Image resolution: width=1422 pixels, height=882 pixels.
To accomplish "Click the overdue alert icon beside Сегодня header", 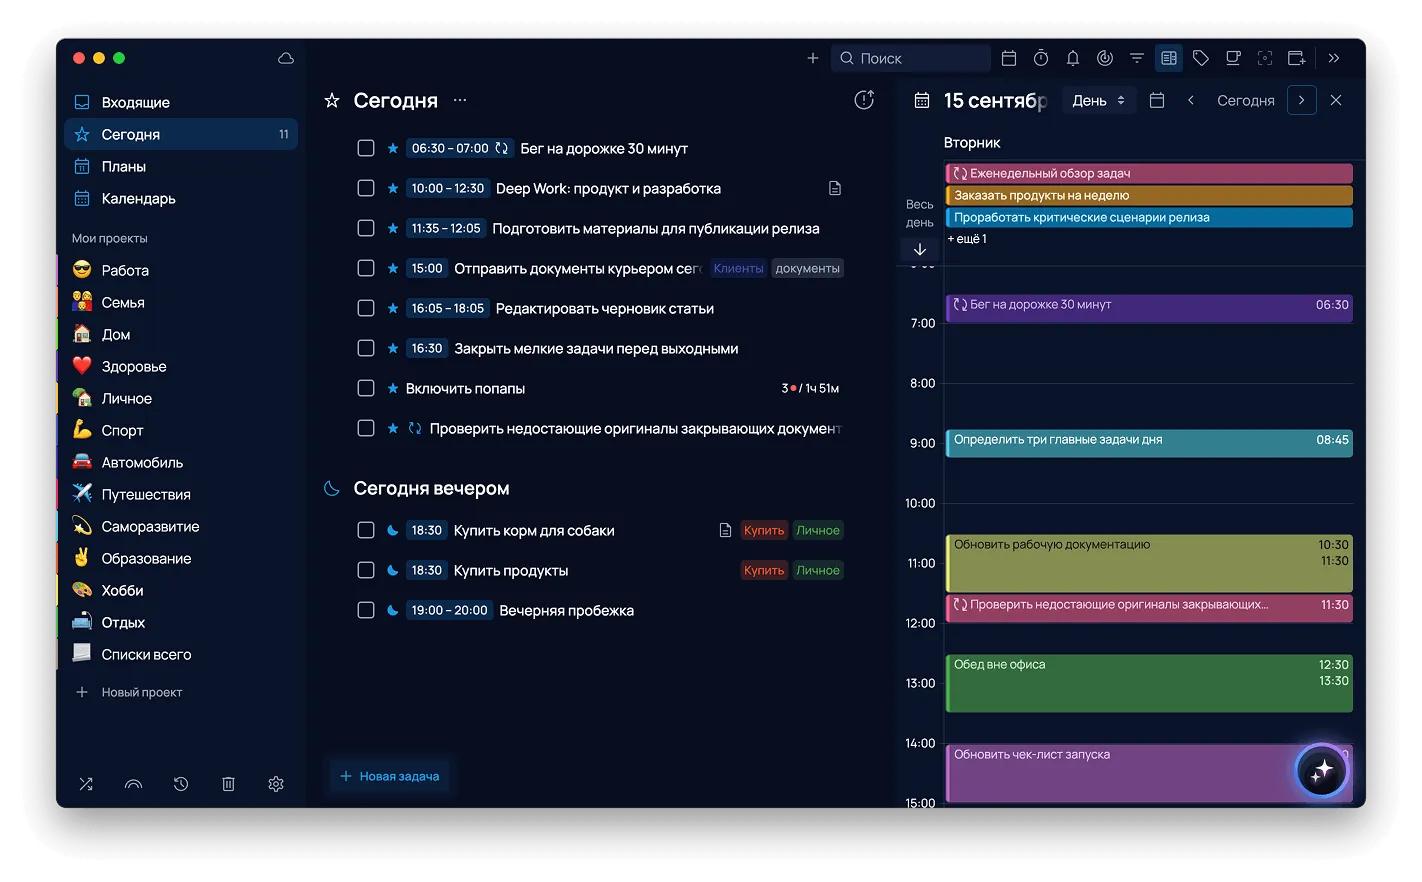I will click(x=865, y=100).
